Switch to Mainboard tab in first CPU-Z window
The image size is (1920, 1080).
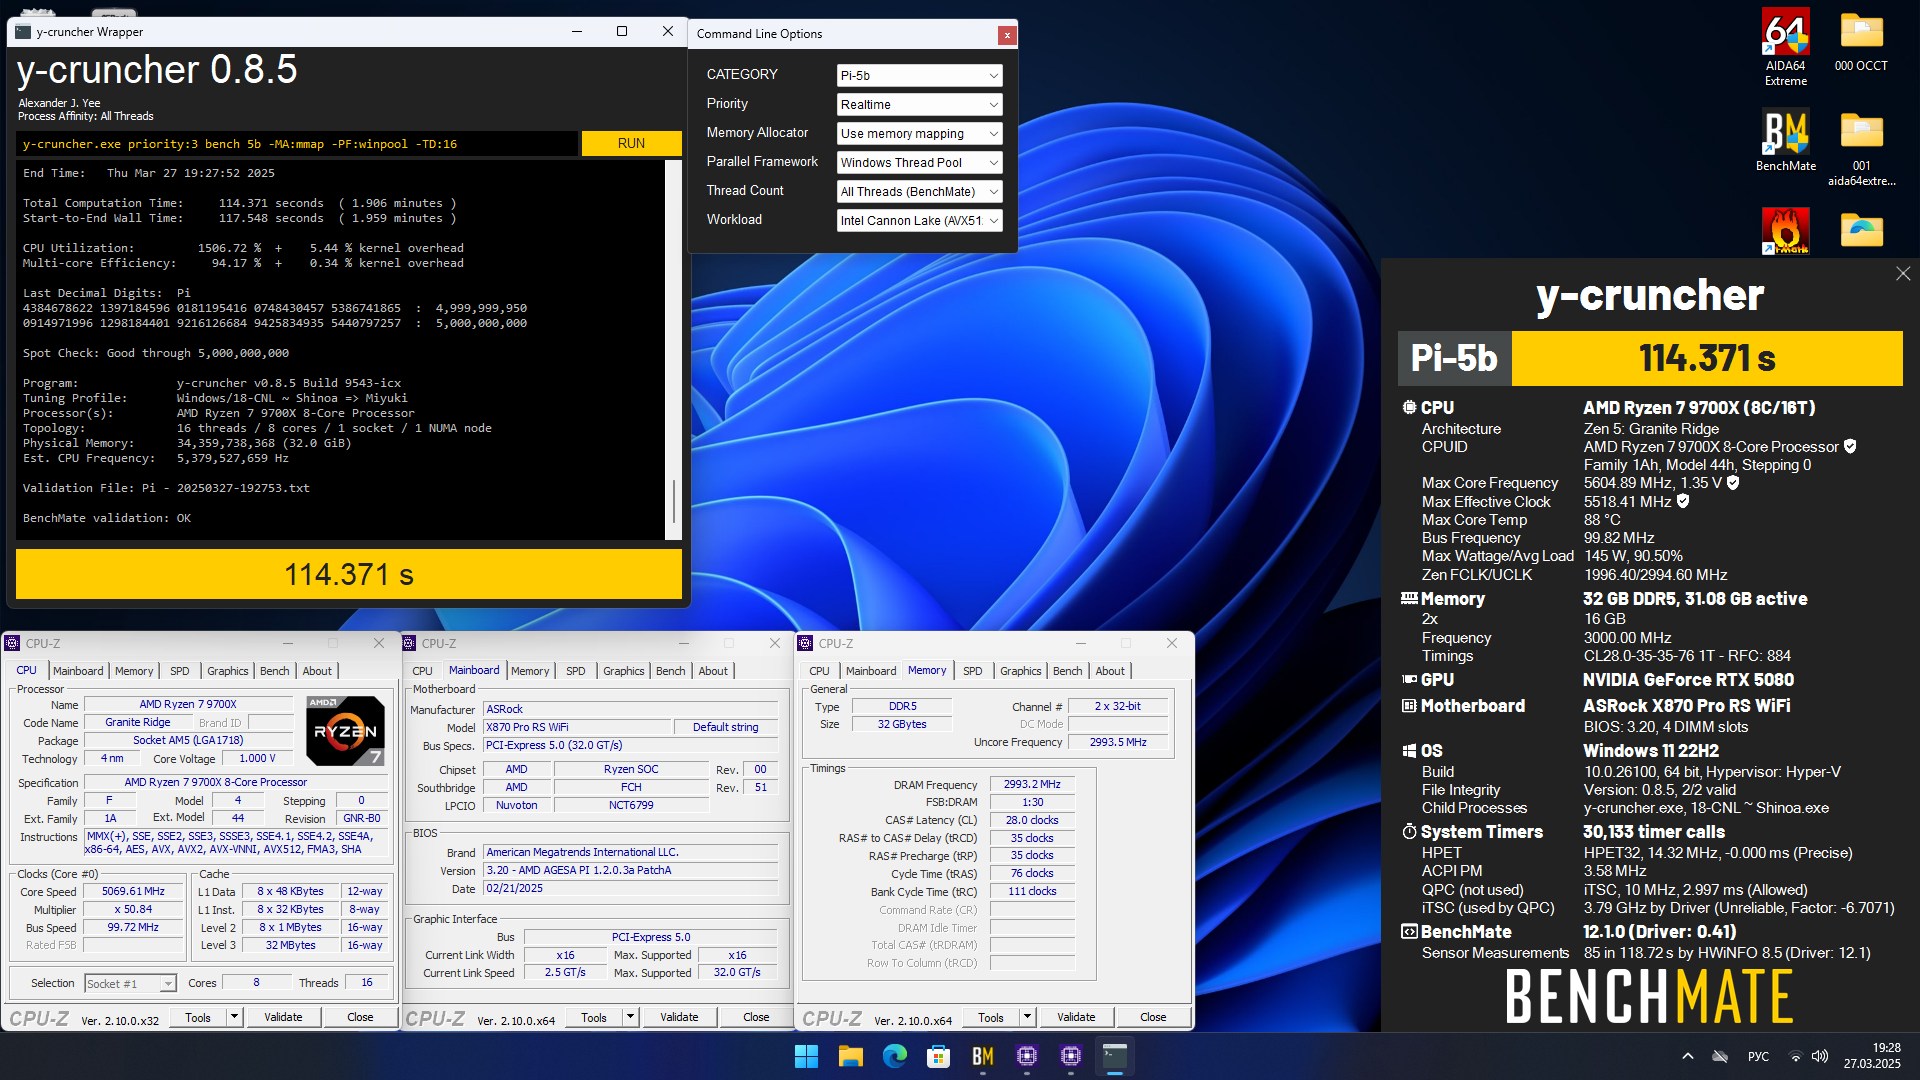(x=78, y=671)
